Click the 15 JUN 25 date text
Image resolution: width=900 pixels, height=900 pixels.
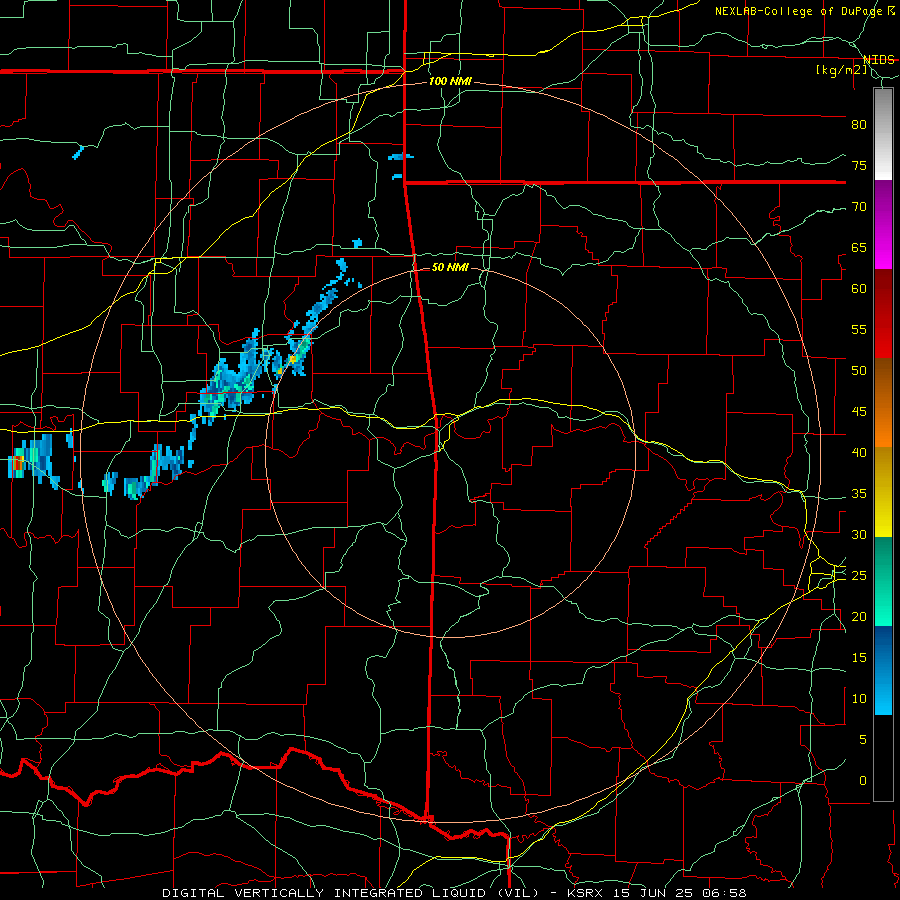(655, 893)
